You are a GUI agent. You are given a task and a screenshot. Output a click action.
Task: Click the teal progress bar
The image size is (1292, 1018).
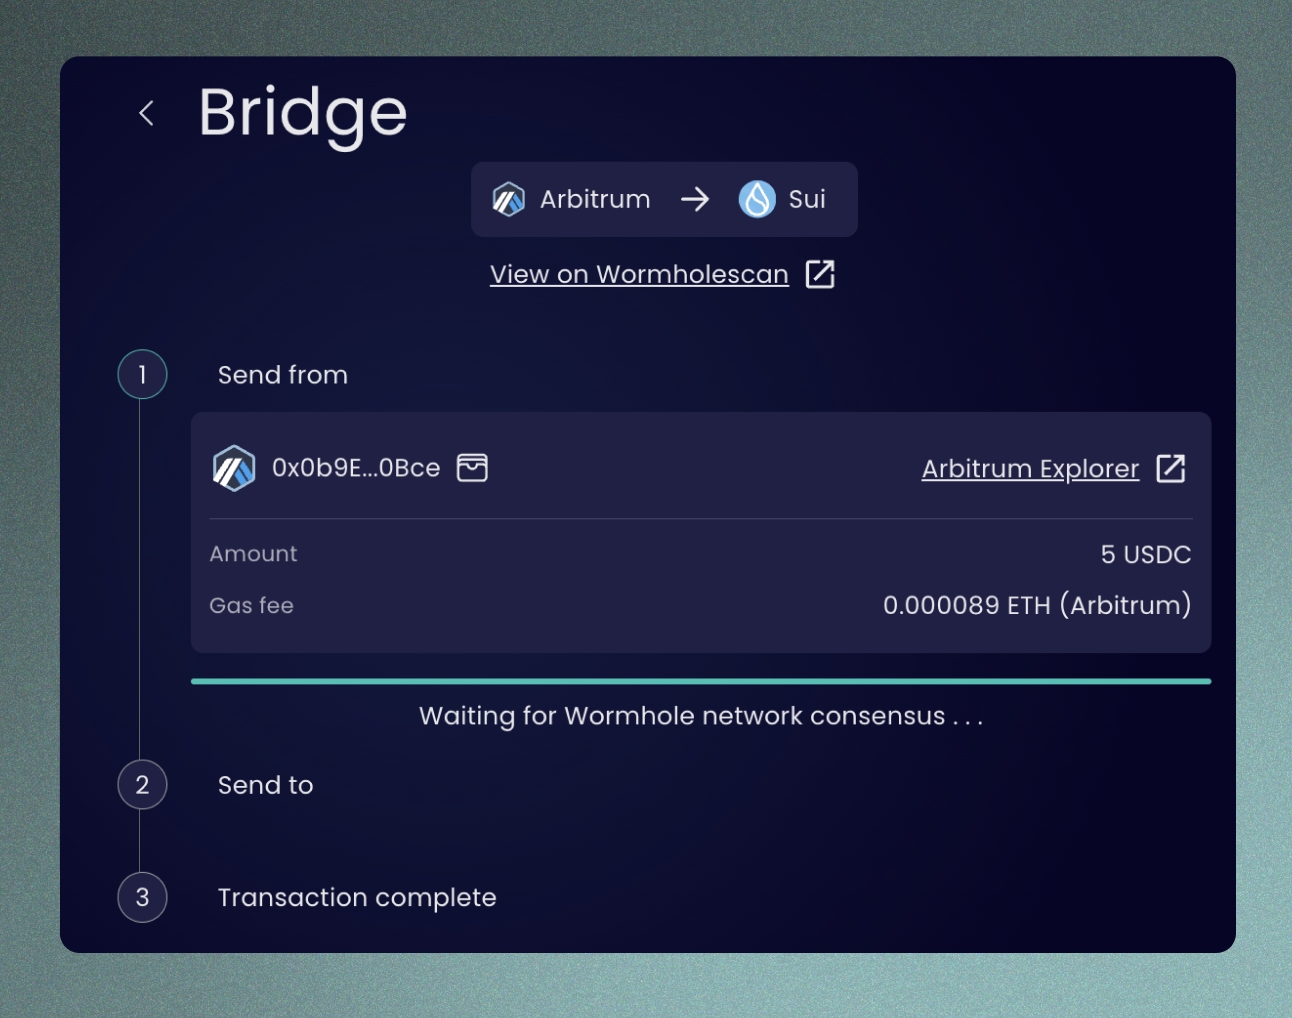click(x=700, y=681)
